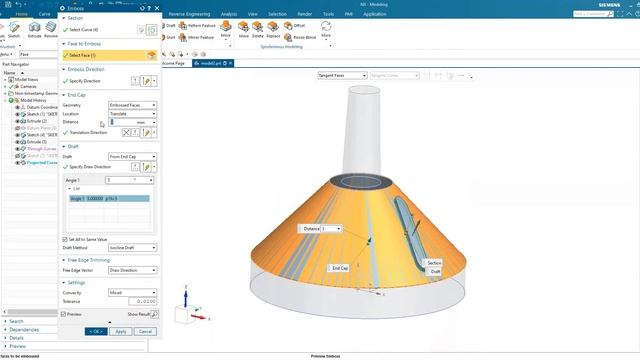Collapse the End Cap section

(x=64, y=95)
